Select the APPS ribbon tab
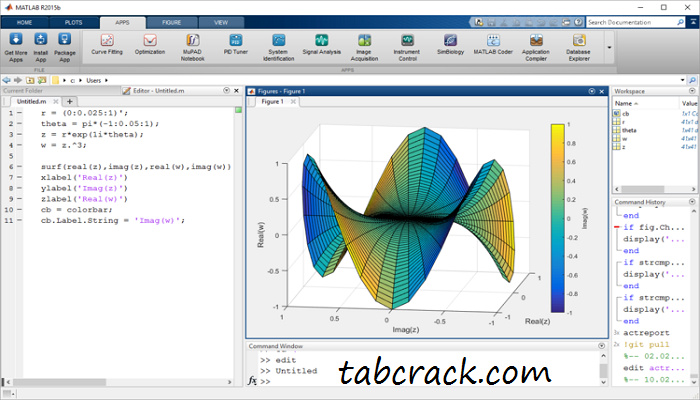 click(x=122, y=22)
